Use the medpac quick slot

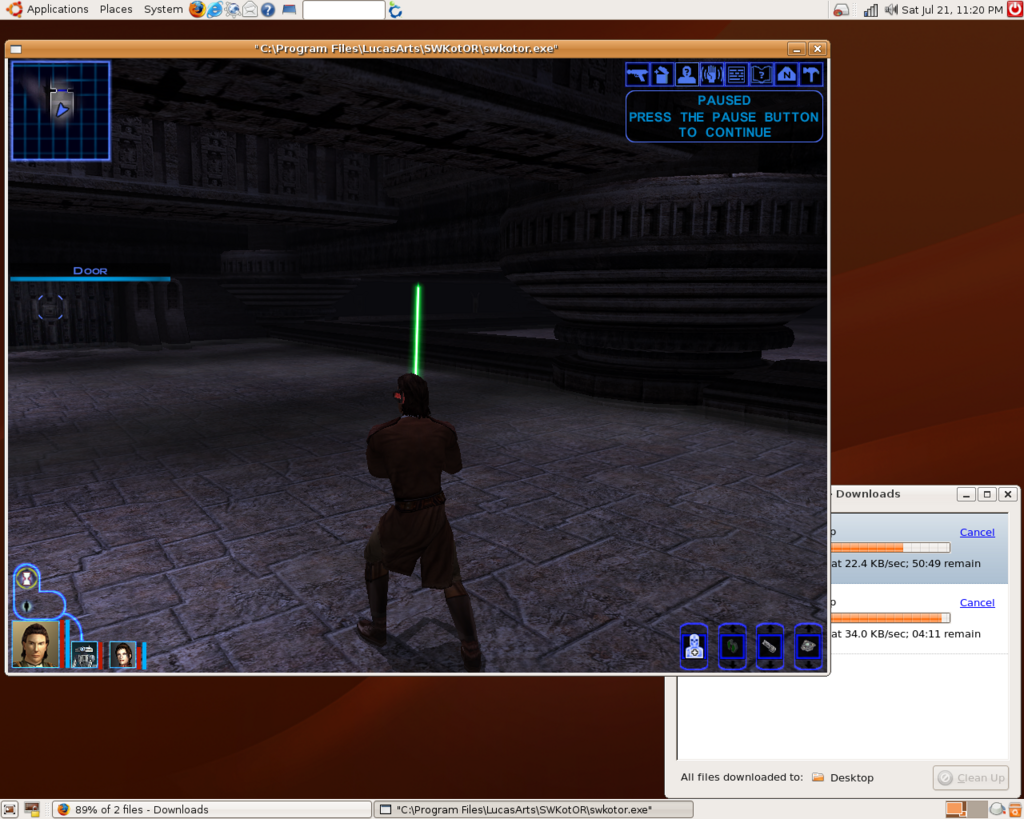coord(694,647)
